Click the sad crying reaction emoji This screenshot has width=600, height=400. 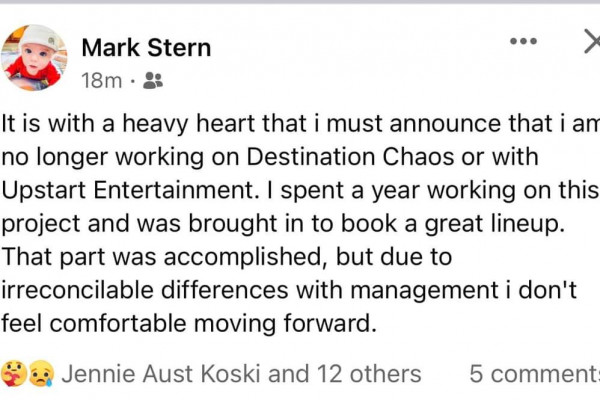(40, 374)
